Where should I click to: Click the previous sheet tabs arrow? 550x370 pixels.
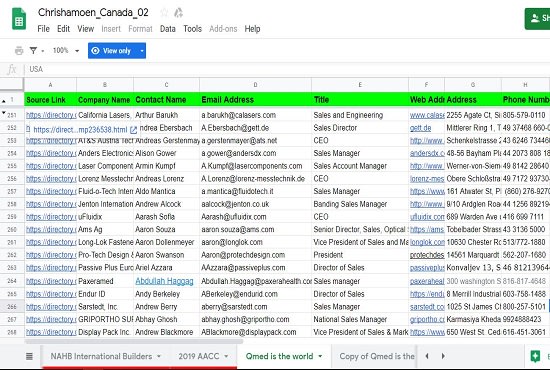427,356
